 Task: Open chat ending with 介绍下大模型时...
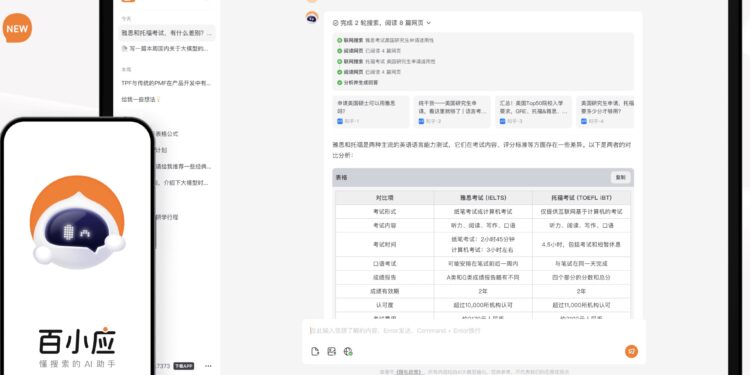[182, 182]
